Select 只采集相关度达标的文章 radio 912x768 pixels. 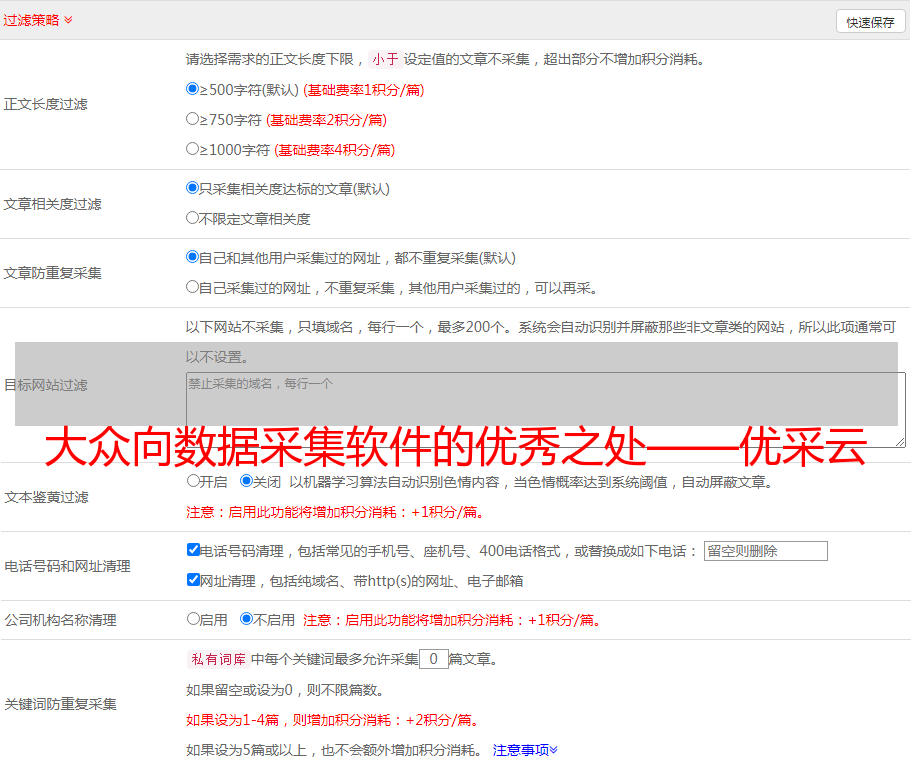[x=193, y=188]
